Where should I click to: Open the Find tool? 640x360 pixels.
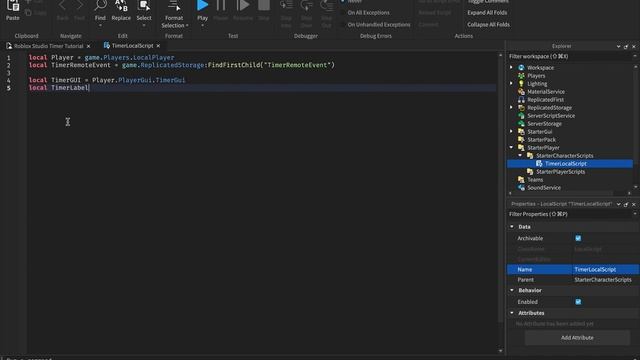(x=100, y=6)
